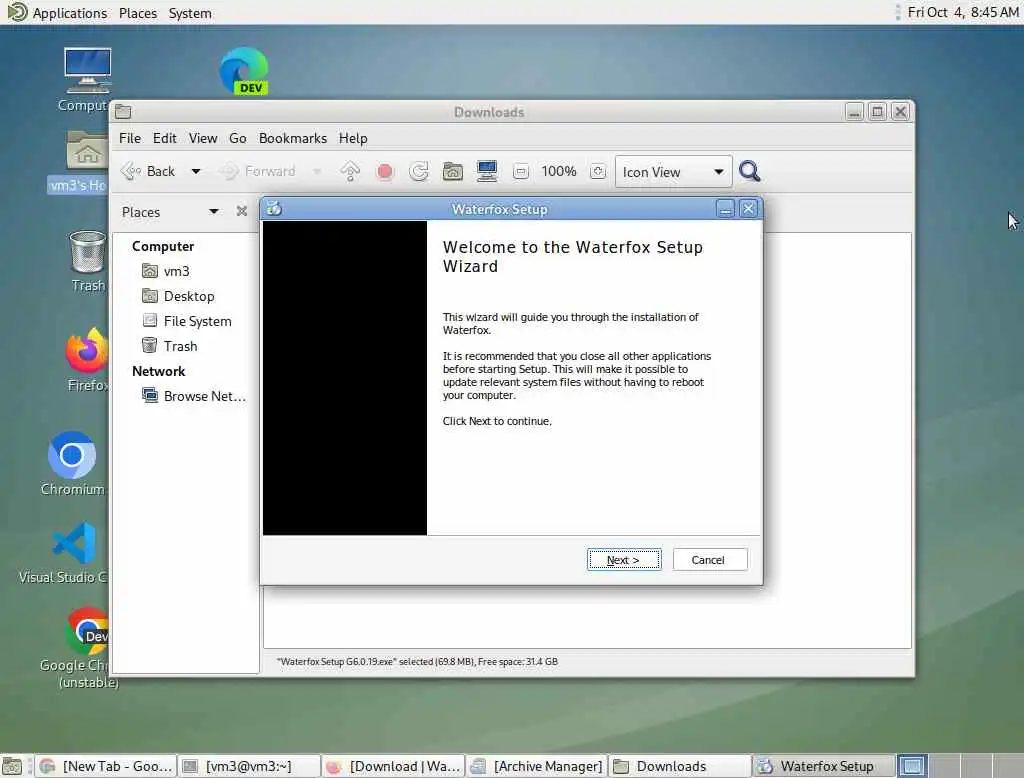Switch to New Tab Google taskbar item

105,766
